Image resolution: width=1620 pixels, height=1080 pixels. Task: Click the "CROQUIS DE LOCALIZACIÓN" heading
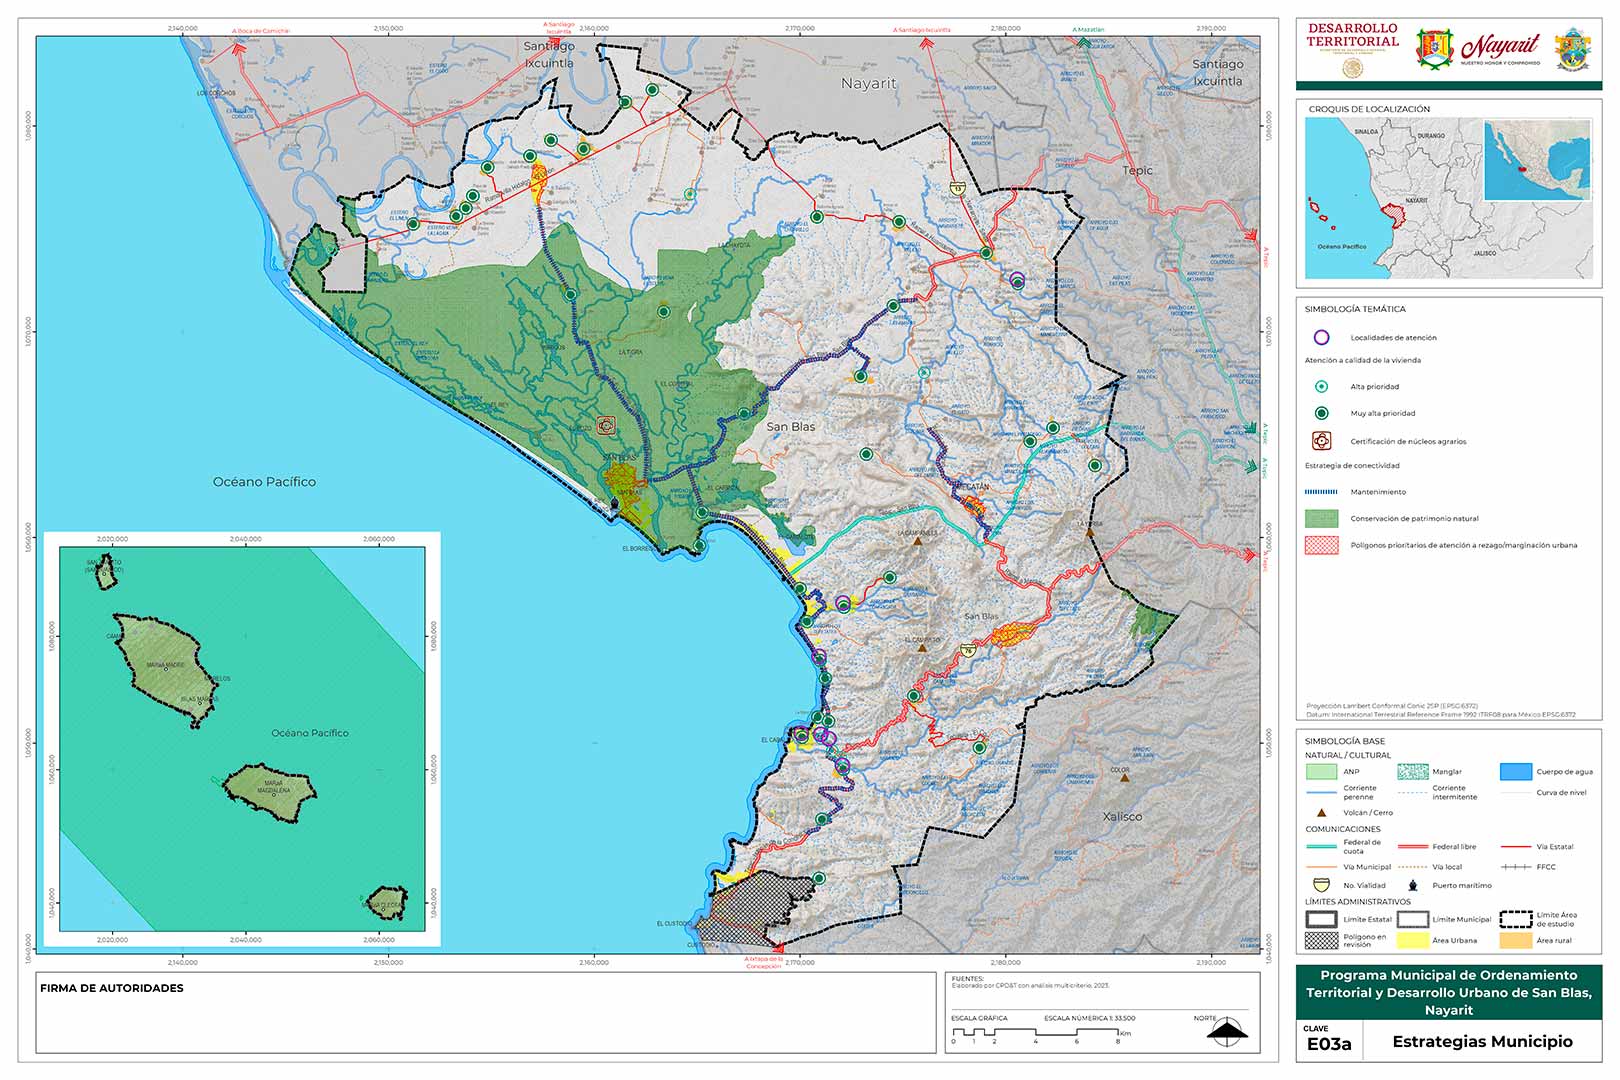[x=1369, y=109]
